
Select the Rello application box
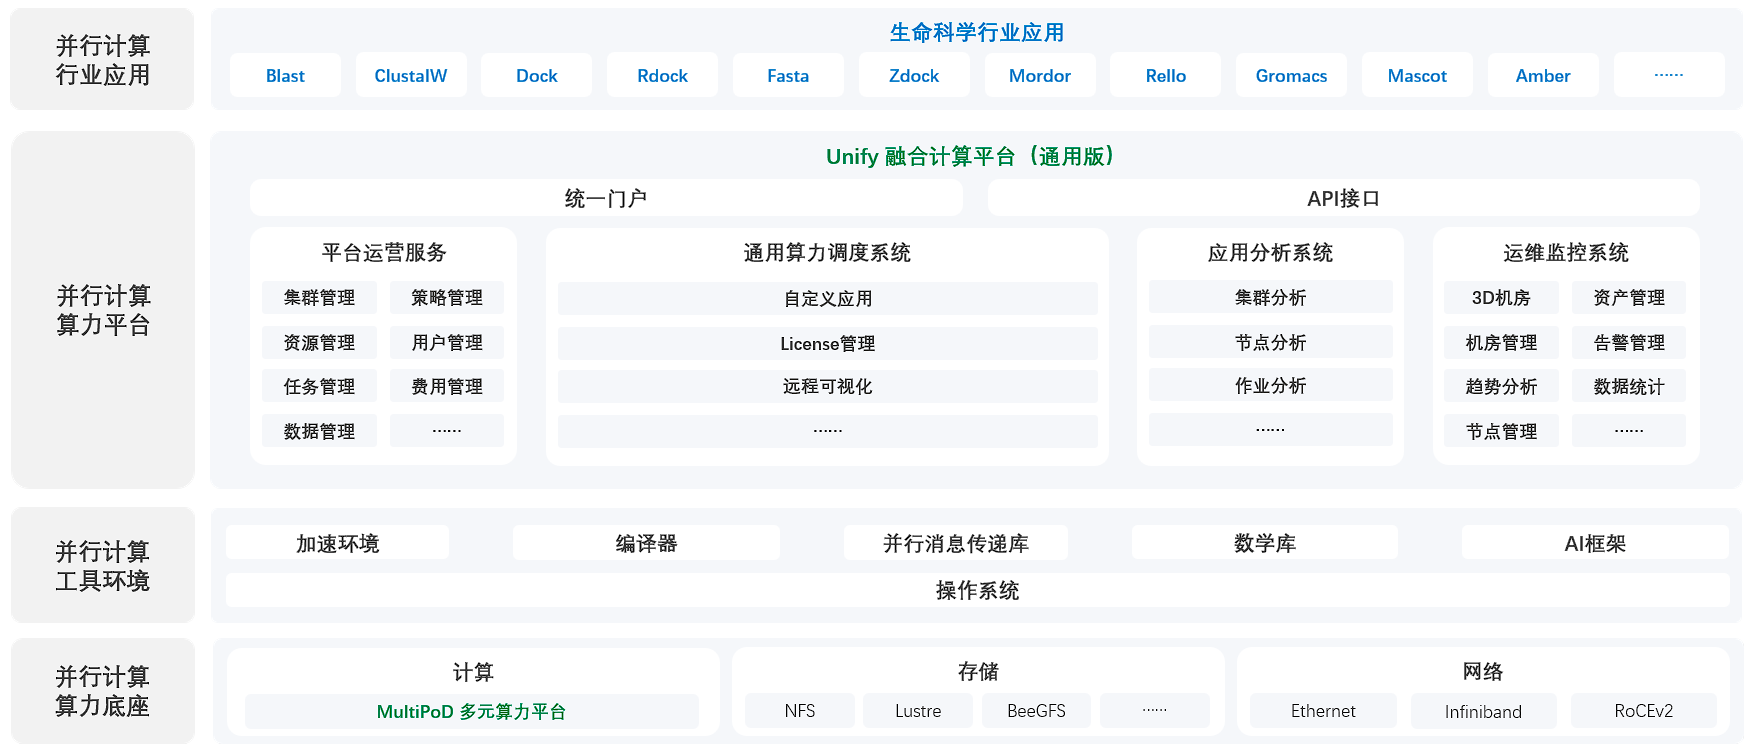(1166, 75)
